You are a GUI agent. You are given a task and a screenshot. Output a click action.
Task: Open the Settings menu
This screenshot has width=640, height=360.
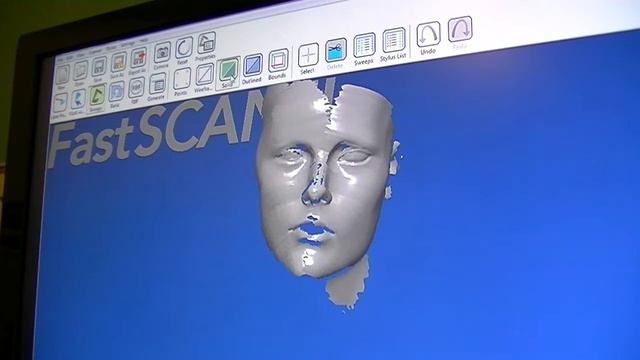click(x=128, y=44)
